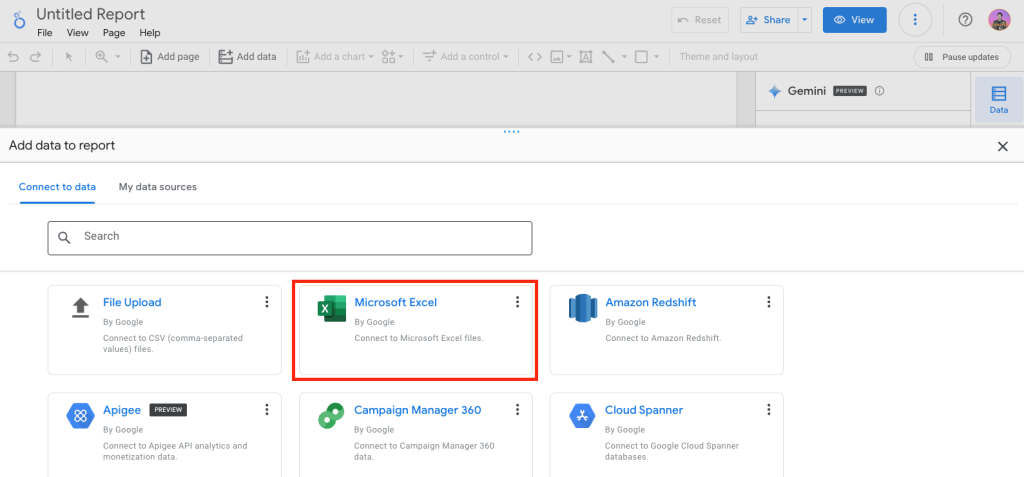Click the Pause updates button
The width and height of the screenshot is (1024, 477).
pyautogui.click(x=962, y=57)
